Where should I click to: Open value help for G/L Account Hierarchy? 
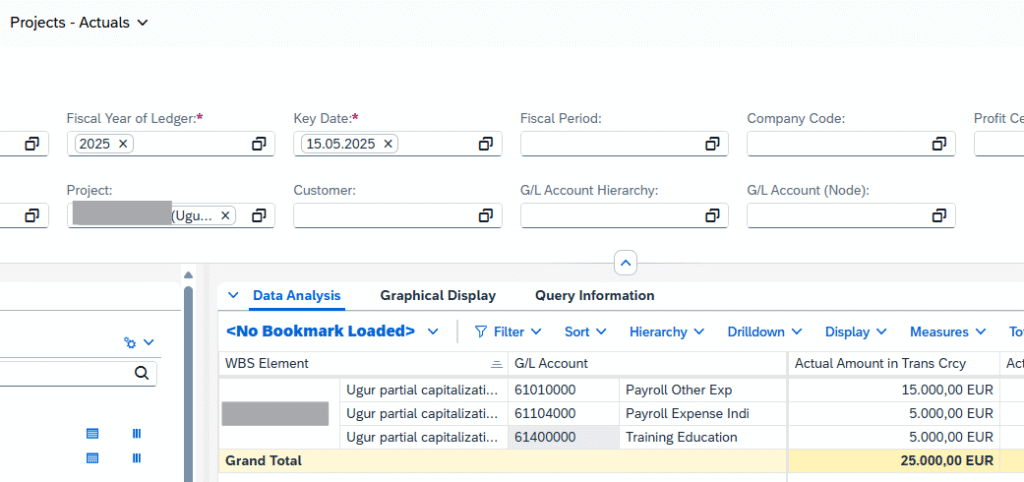tap(712, 216)
